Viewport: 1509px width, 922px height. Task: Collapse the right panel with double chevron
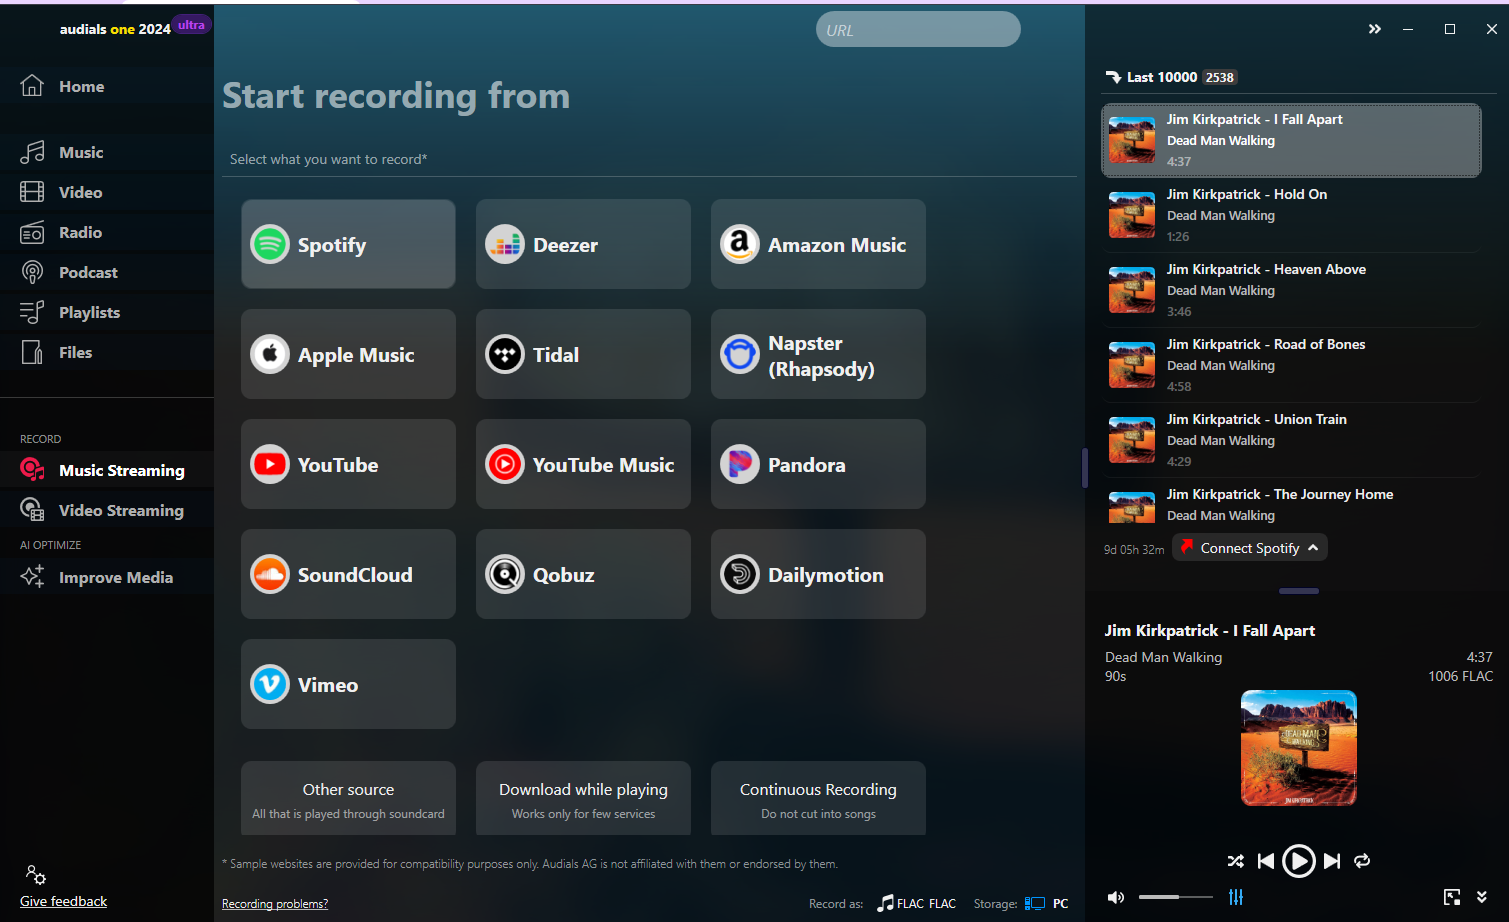tap(1375, 29)
